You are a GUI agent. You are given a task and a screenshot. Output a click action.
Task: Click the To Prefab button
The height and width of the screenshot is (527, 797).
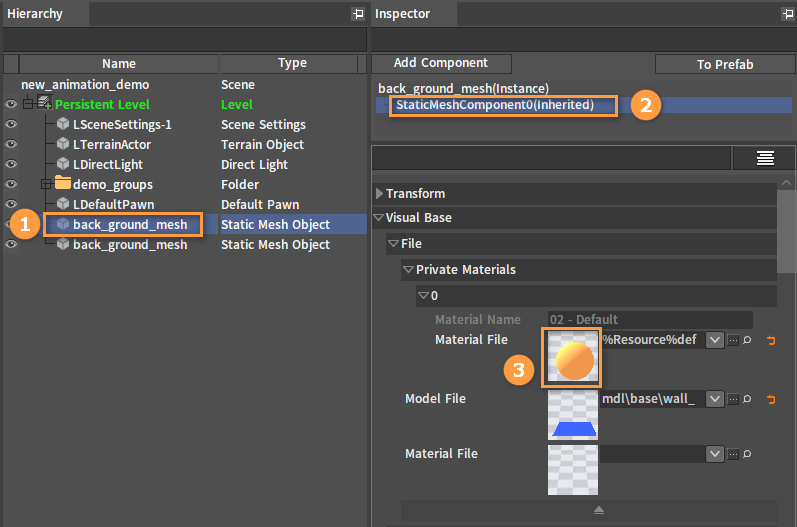point(724,64)
